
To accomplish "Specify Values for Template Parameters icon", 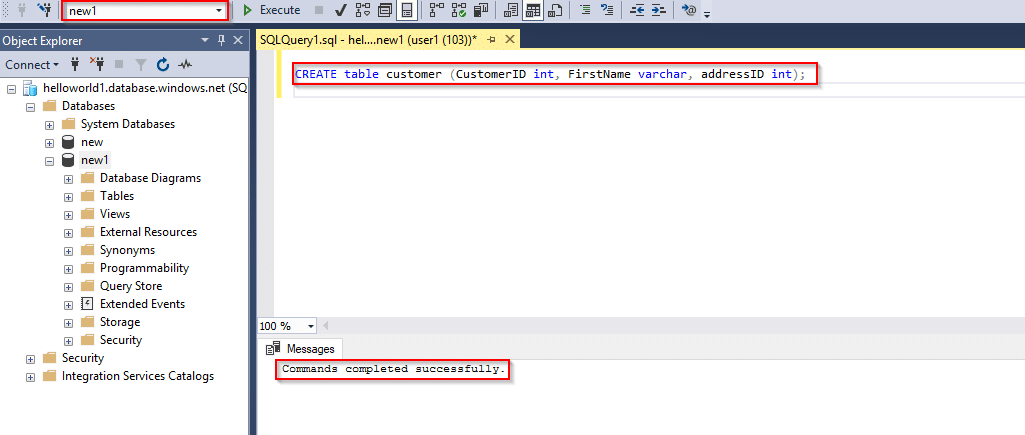I will (688, 10).
